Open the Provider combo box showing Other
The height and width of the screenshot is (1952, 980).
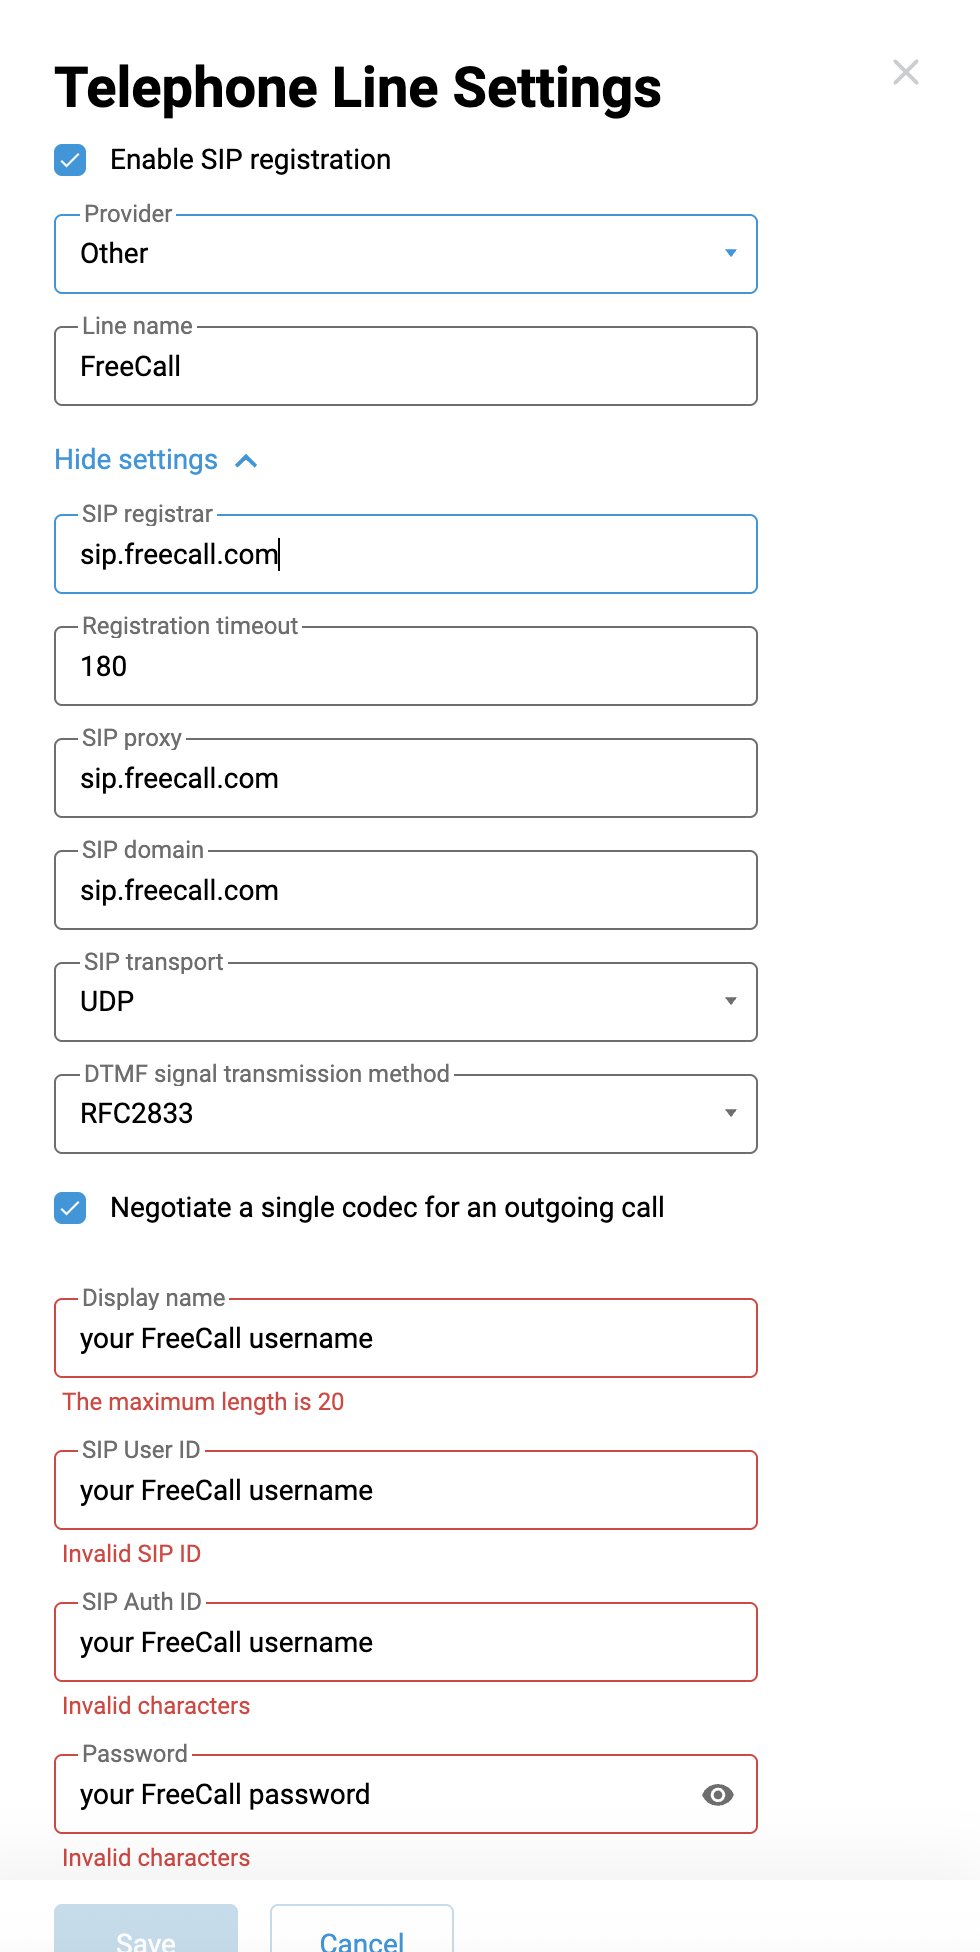pyautogui.click(x=406, y=254)
